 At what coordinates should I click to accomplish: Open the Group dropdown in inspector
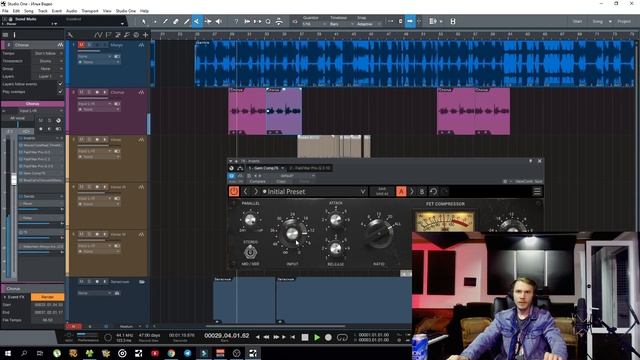click(48, 69)
